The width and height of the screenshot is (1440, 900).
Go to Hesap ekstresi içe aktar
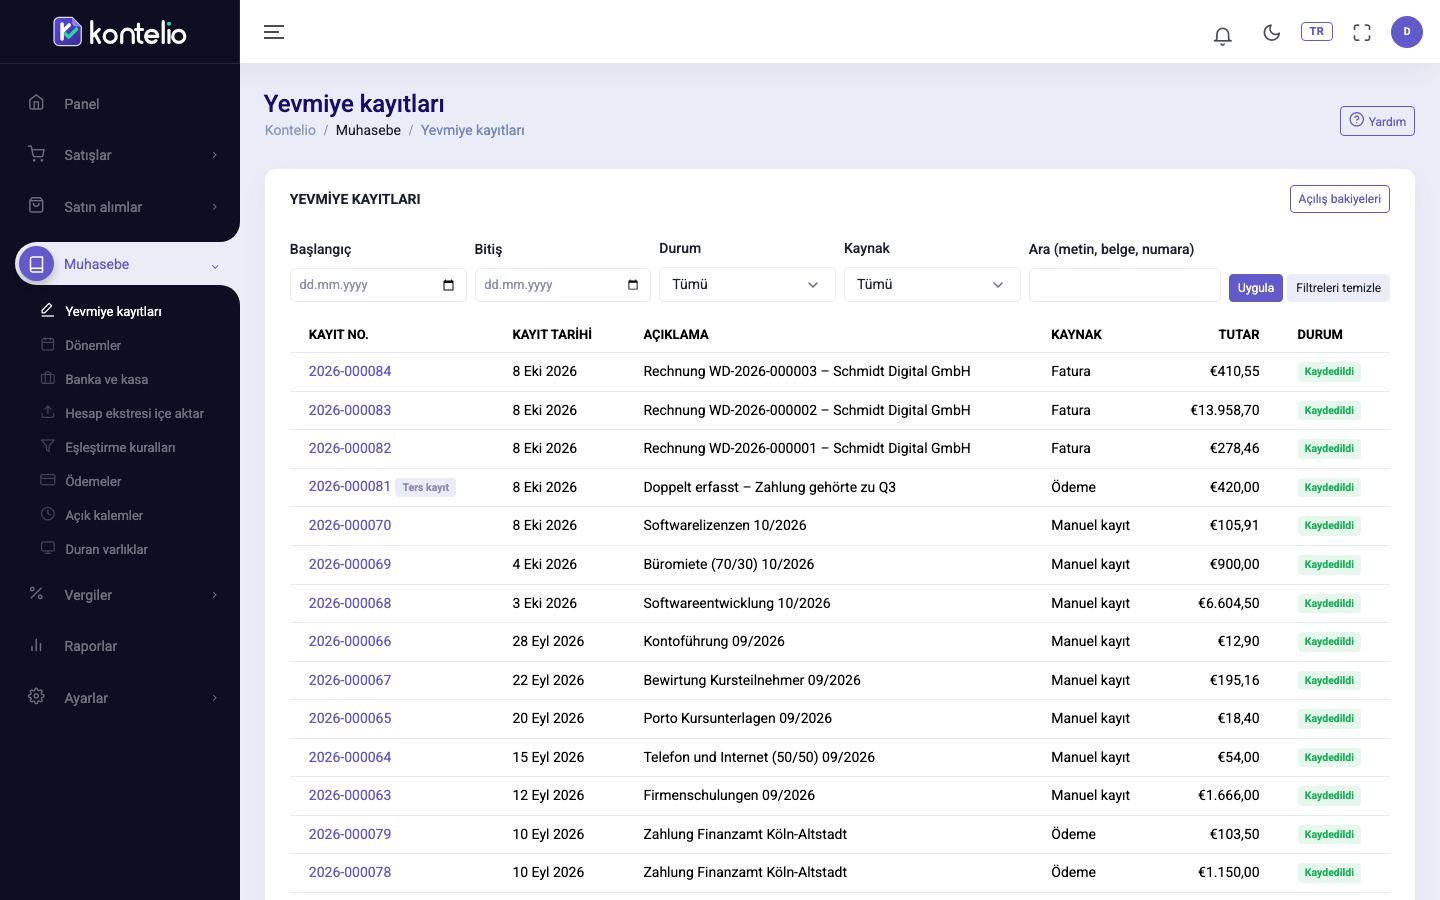(x=134, y=413)
